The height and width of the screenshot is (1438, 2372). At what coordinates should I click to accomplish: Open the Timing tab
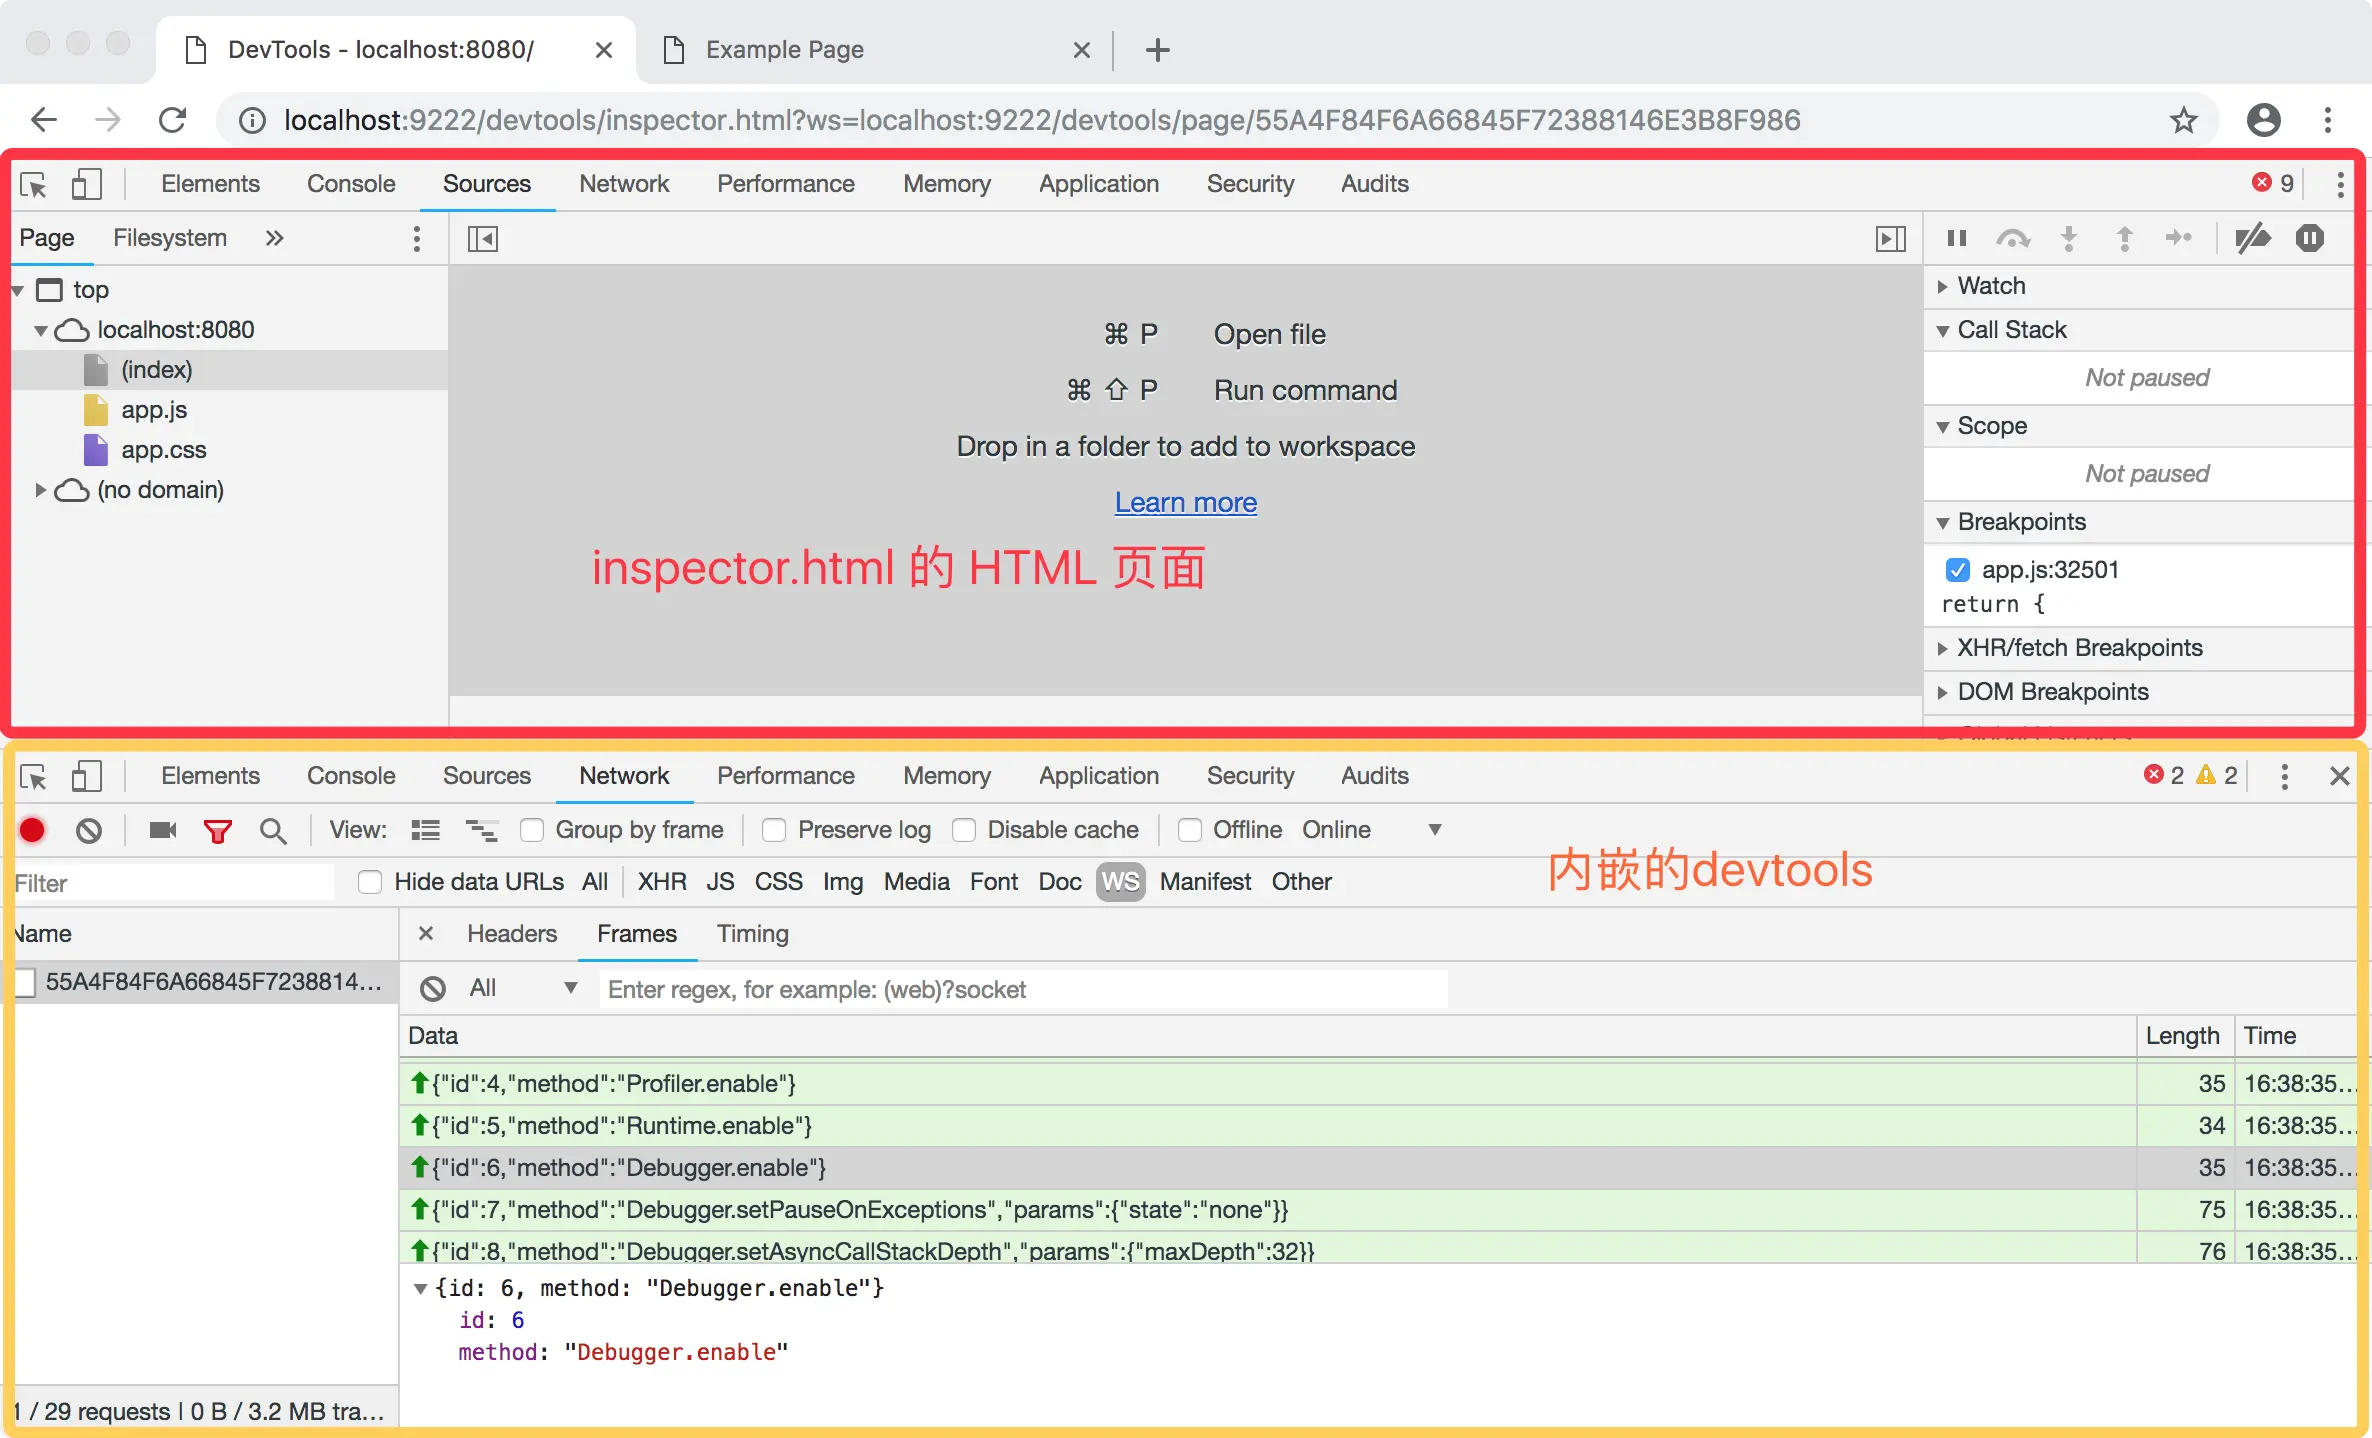[752, 933]
